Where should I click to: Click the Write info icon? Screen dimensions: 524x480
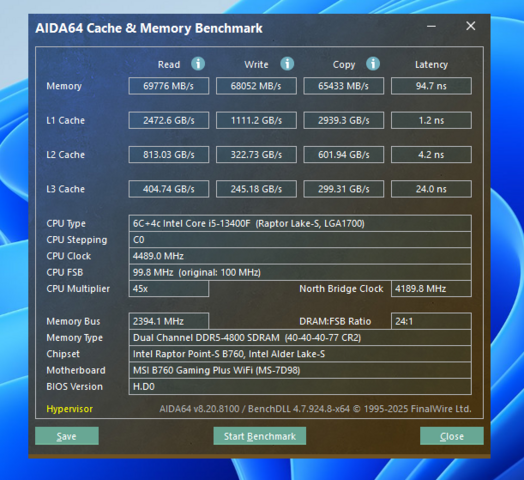pyautogui.click(x=287, y=64)
